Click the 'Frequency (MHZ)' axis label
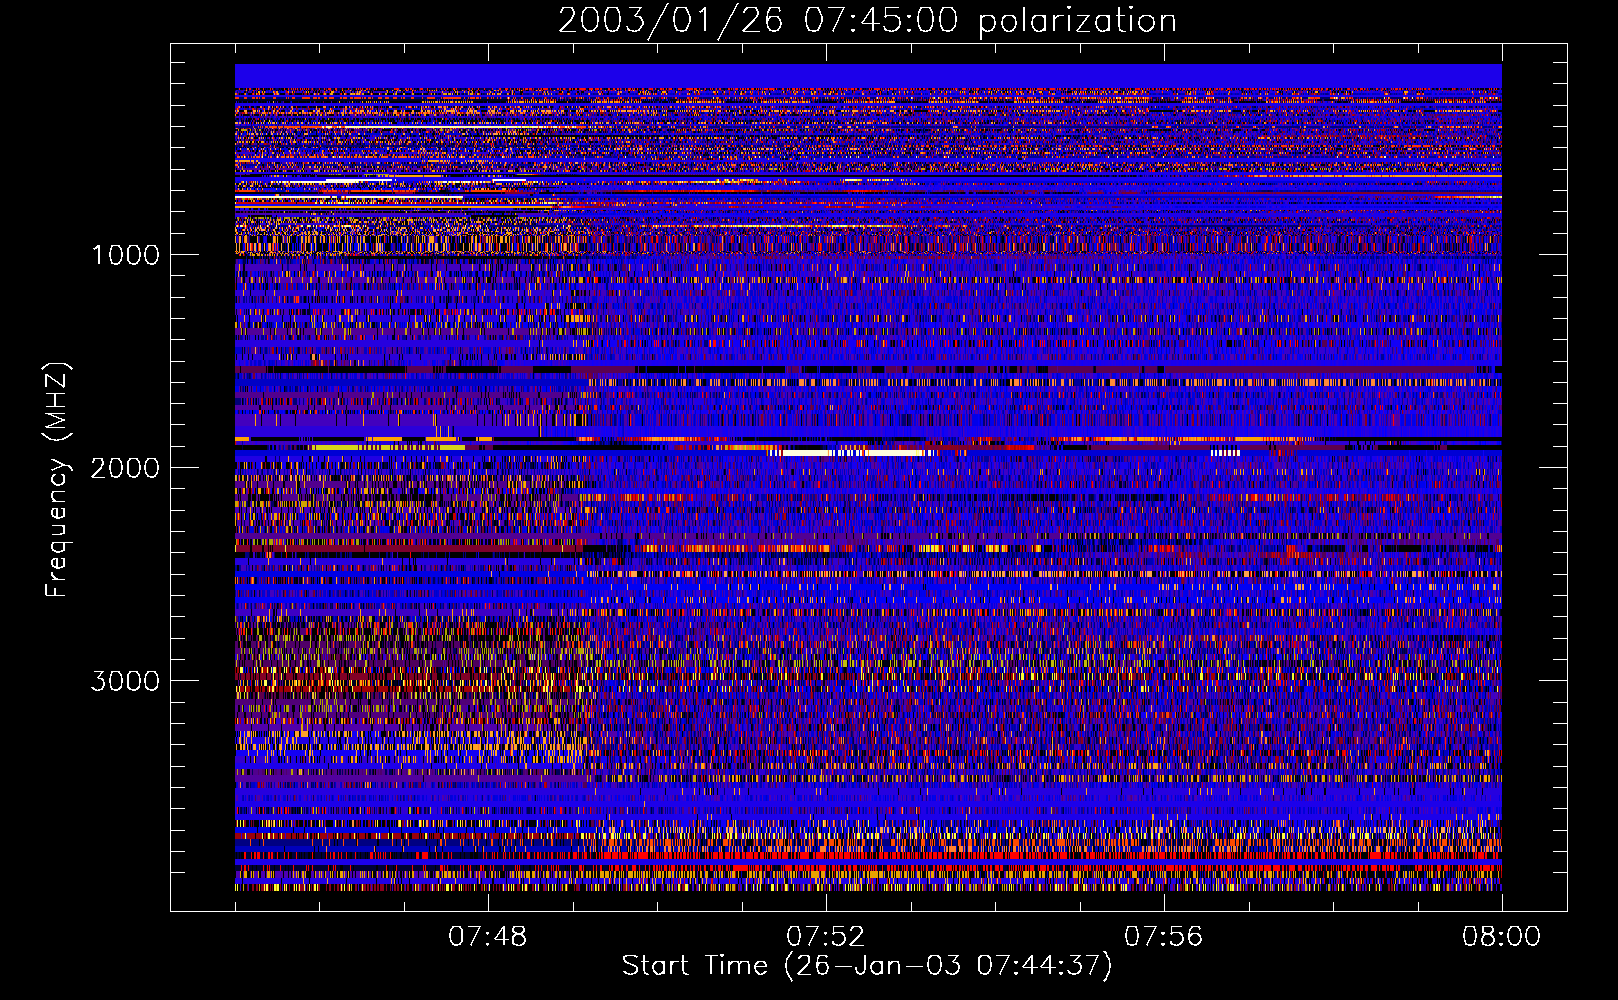The height and width of the screenshot is (1000, 1618). click(57, 480)
